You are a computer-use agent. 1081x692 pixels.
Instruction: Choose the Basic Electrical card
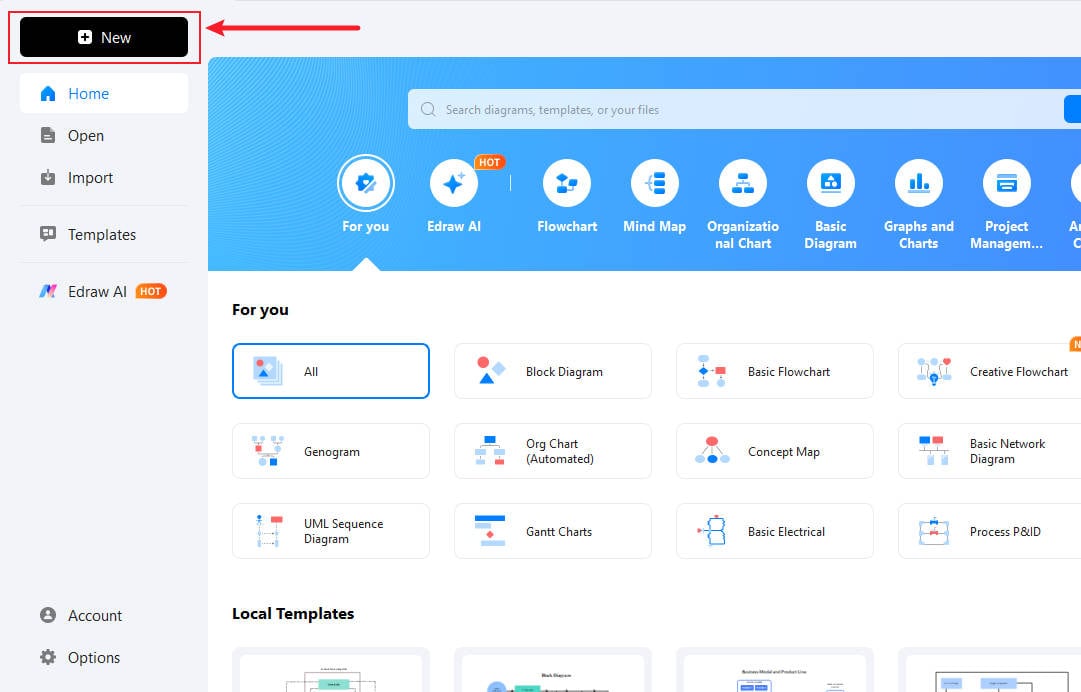pos(775,531)
